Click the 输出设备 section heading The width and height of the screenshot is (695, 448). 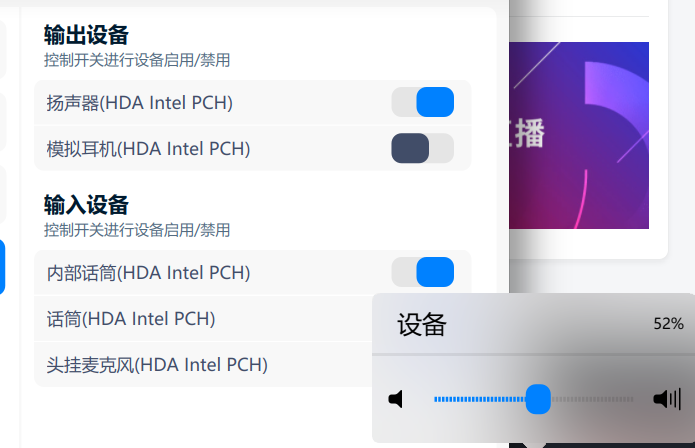click(x=86, y=35)
